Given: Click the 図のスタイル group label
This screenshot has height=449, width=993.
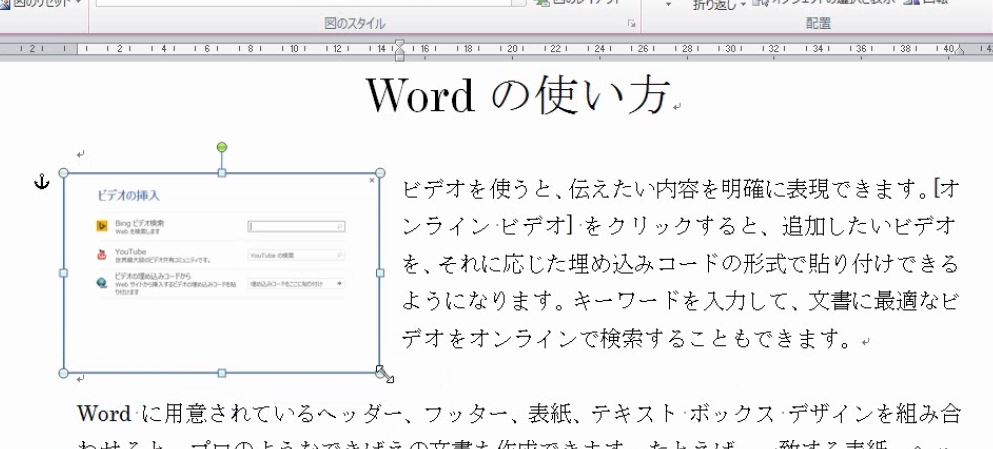Looking at the screenshot, I should (x=355, y=24).
